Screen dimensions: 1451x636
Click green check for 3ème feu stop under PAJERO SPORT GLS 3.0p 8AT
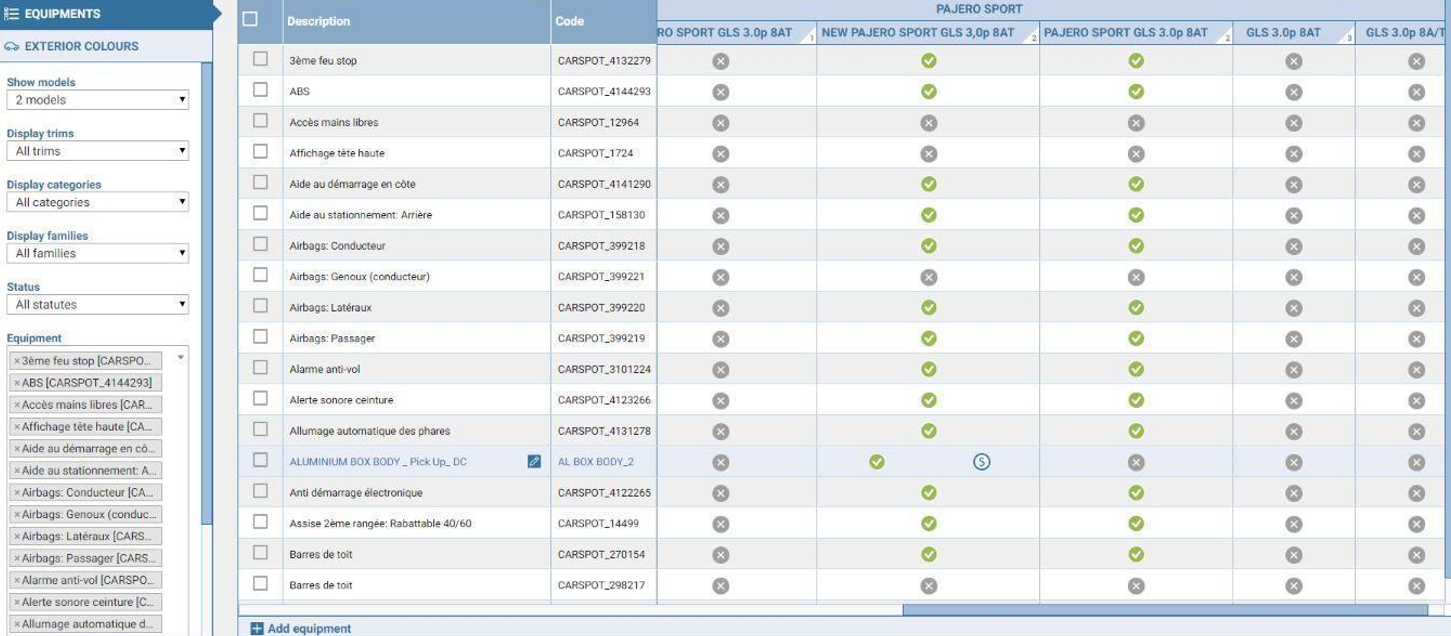click(x=1136, y=61)
